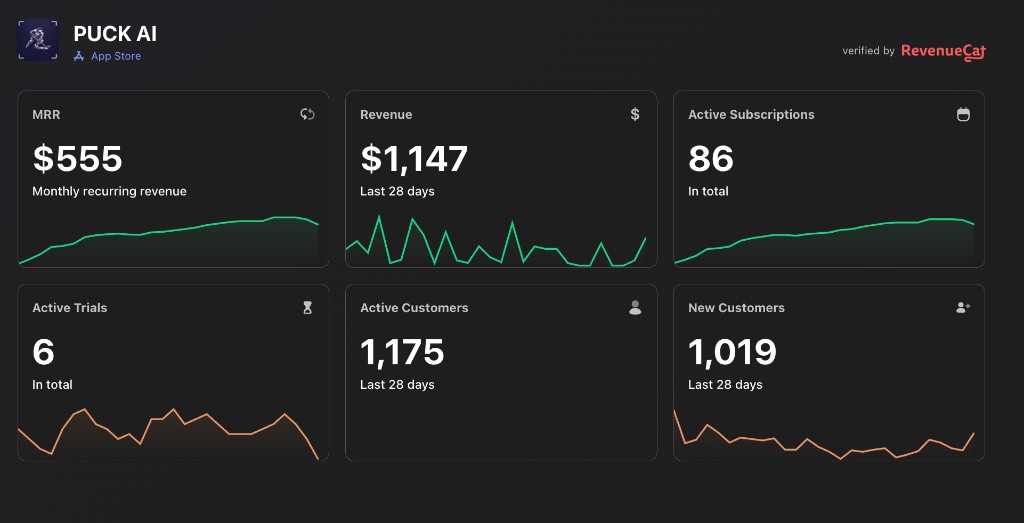Image resolution: width=1024 pixels, height=523 pixels.
Task: Click the Revenue card heading
Action: point(386,115)
